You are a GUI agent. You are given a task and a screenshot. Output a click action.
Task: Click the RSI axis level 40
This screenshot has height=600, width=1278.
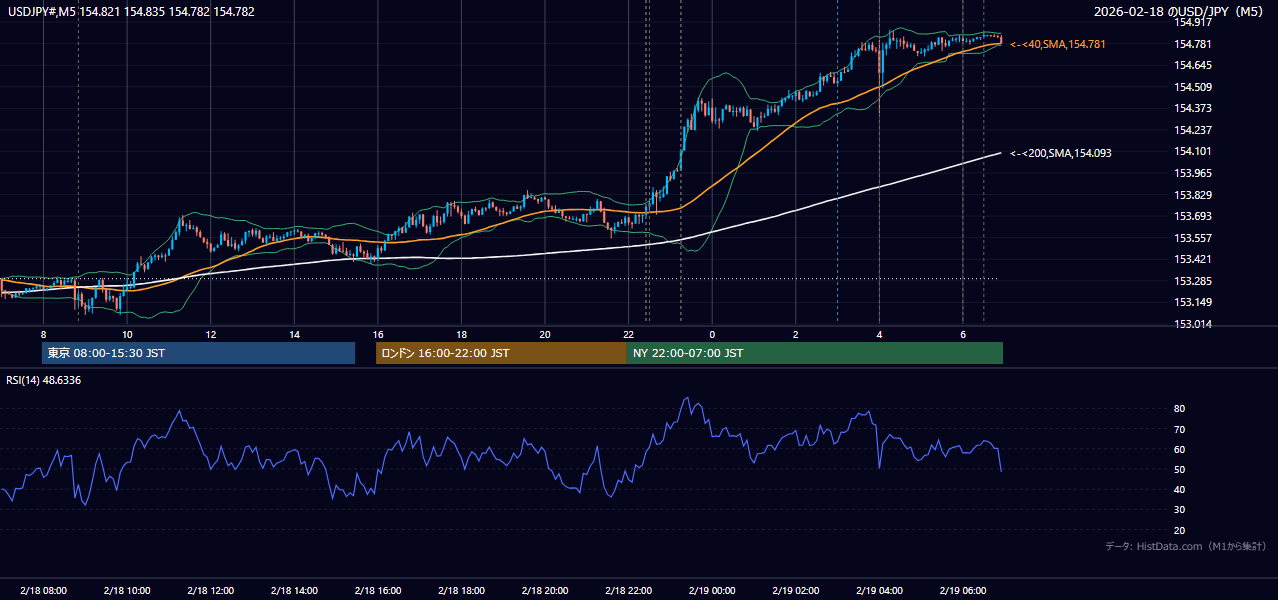tap(1180, 489)
